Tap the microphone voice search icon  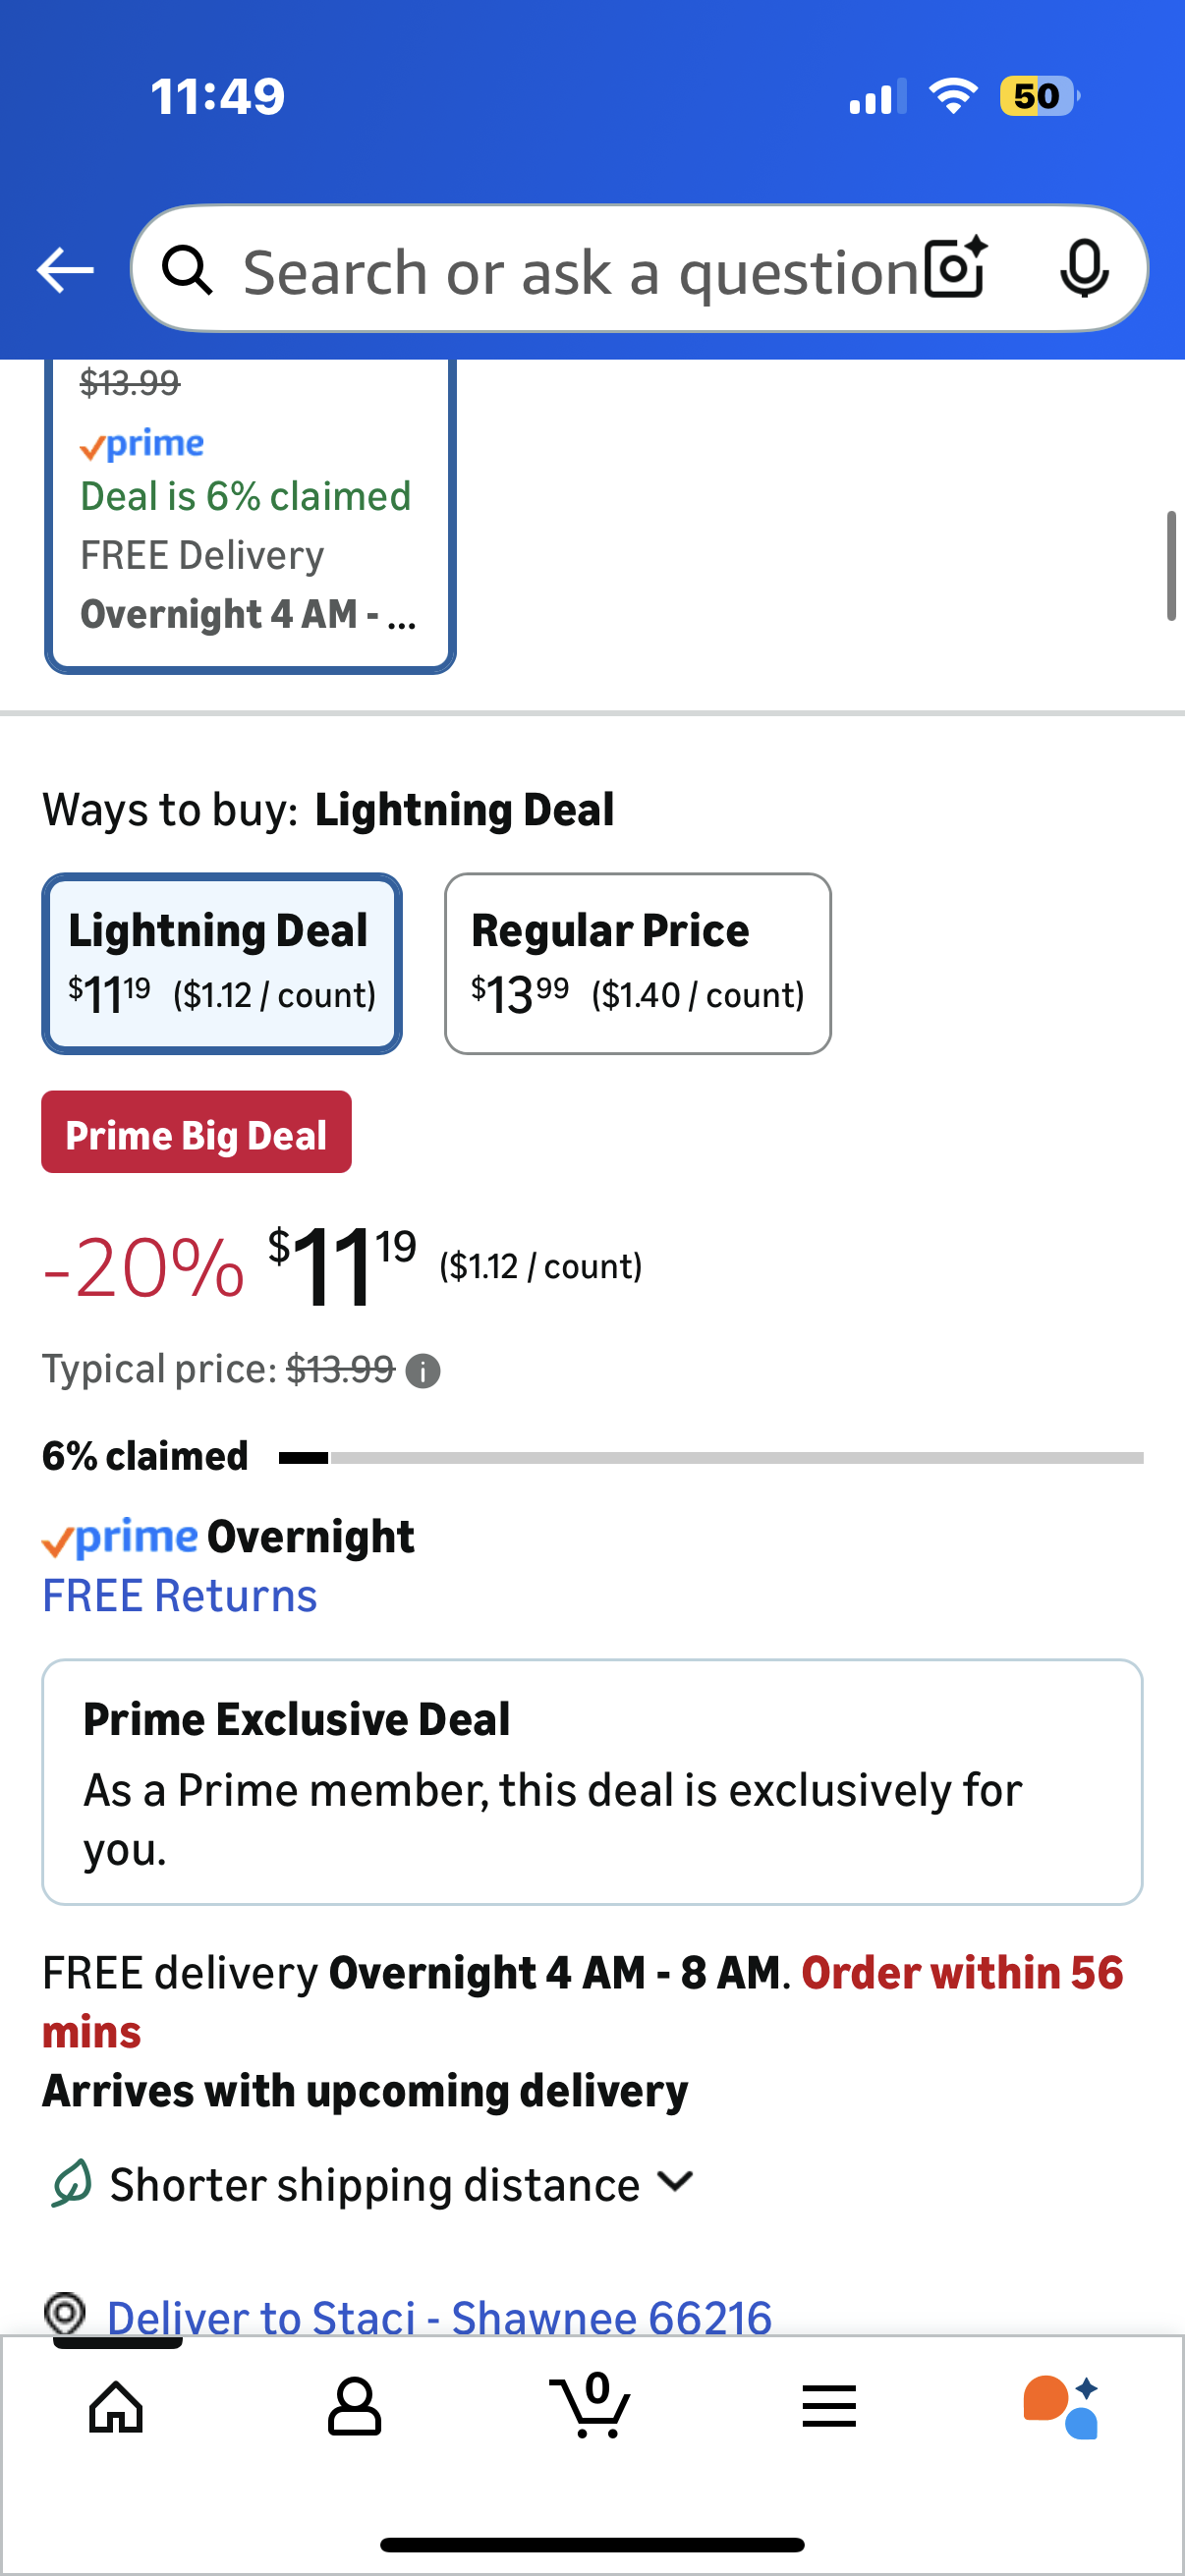pyautogui.click(x=1083, y=268)
